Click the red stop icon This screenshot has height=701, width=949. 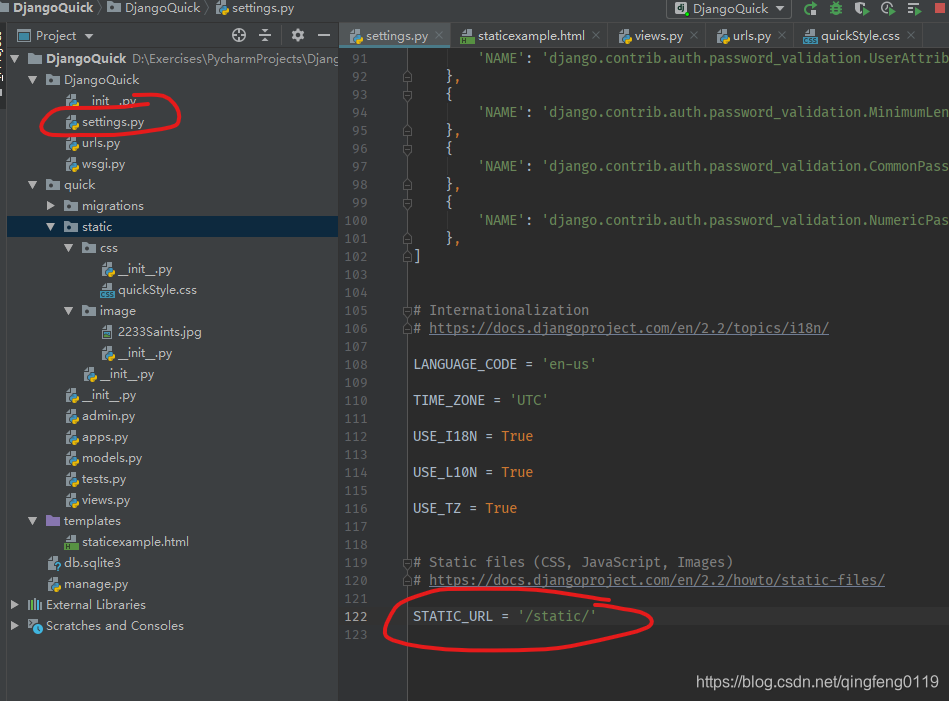tap(940, 8)
